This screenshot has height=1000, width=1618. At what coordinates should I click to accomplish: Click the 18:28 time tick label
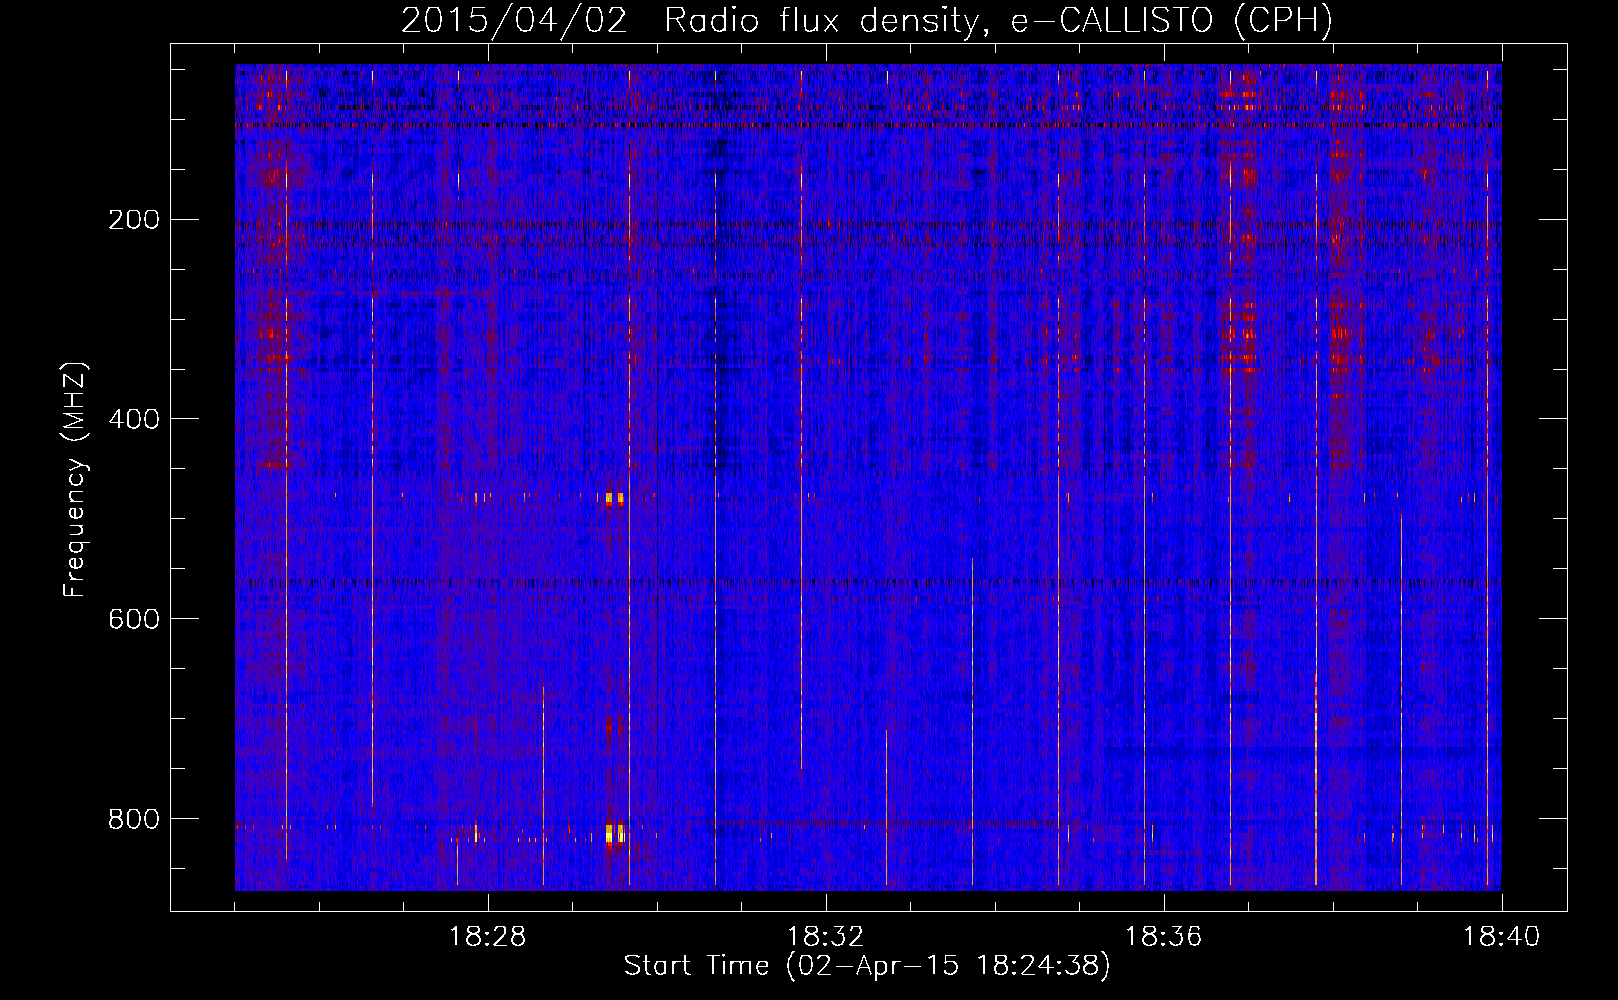click(x=487, y=937)
